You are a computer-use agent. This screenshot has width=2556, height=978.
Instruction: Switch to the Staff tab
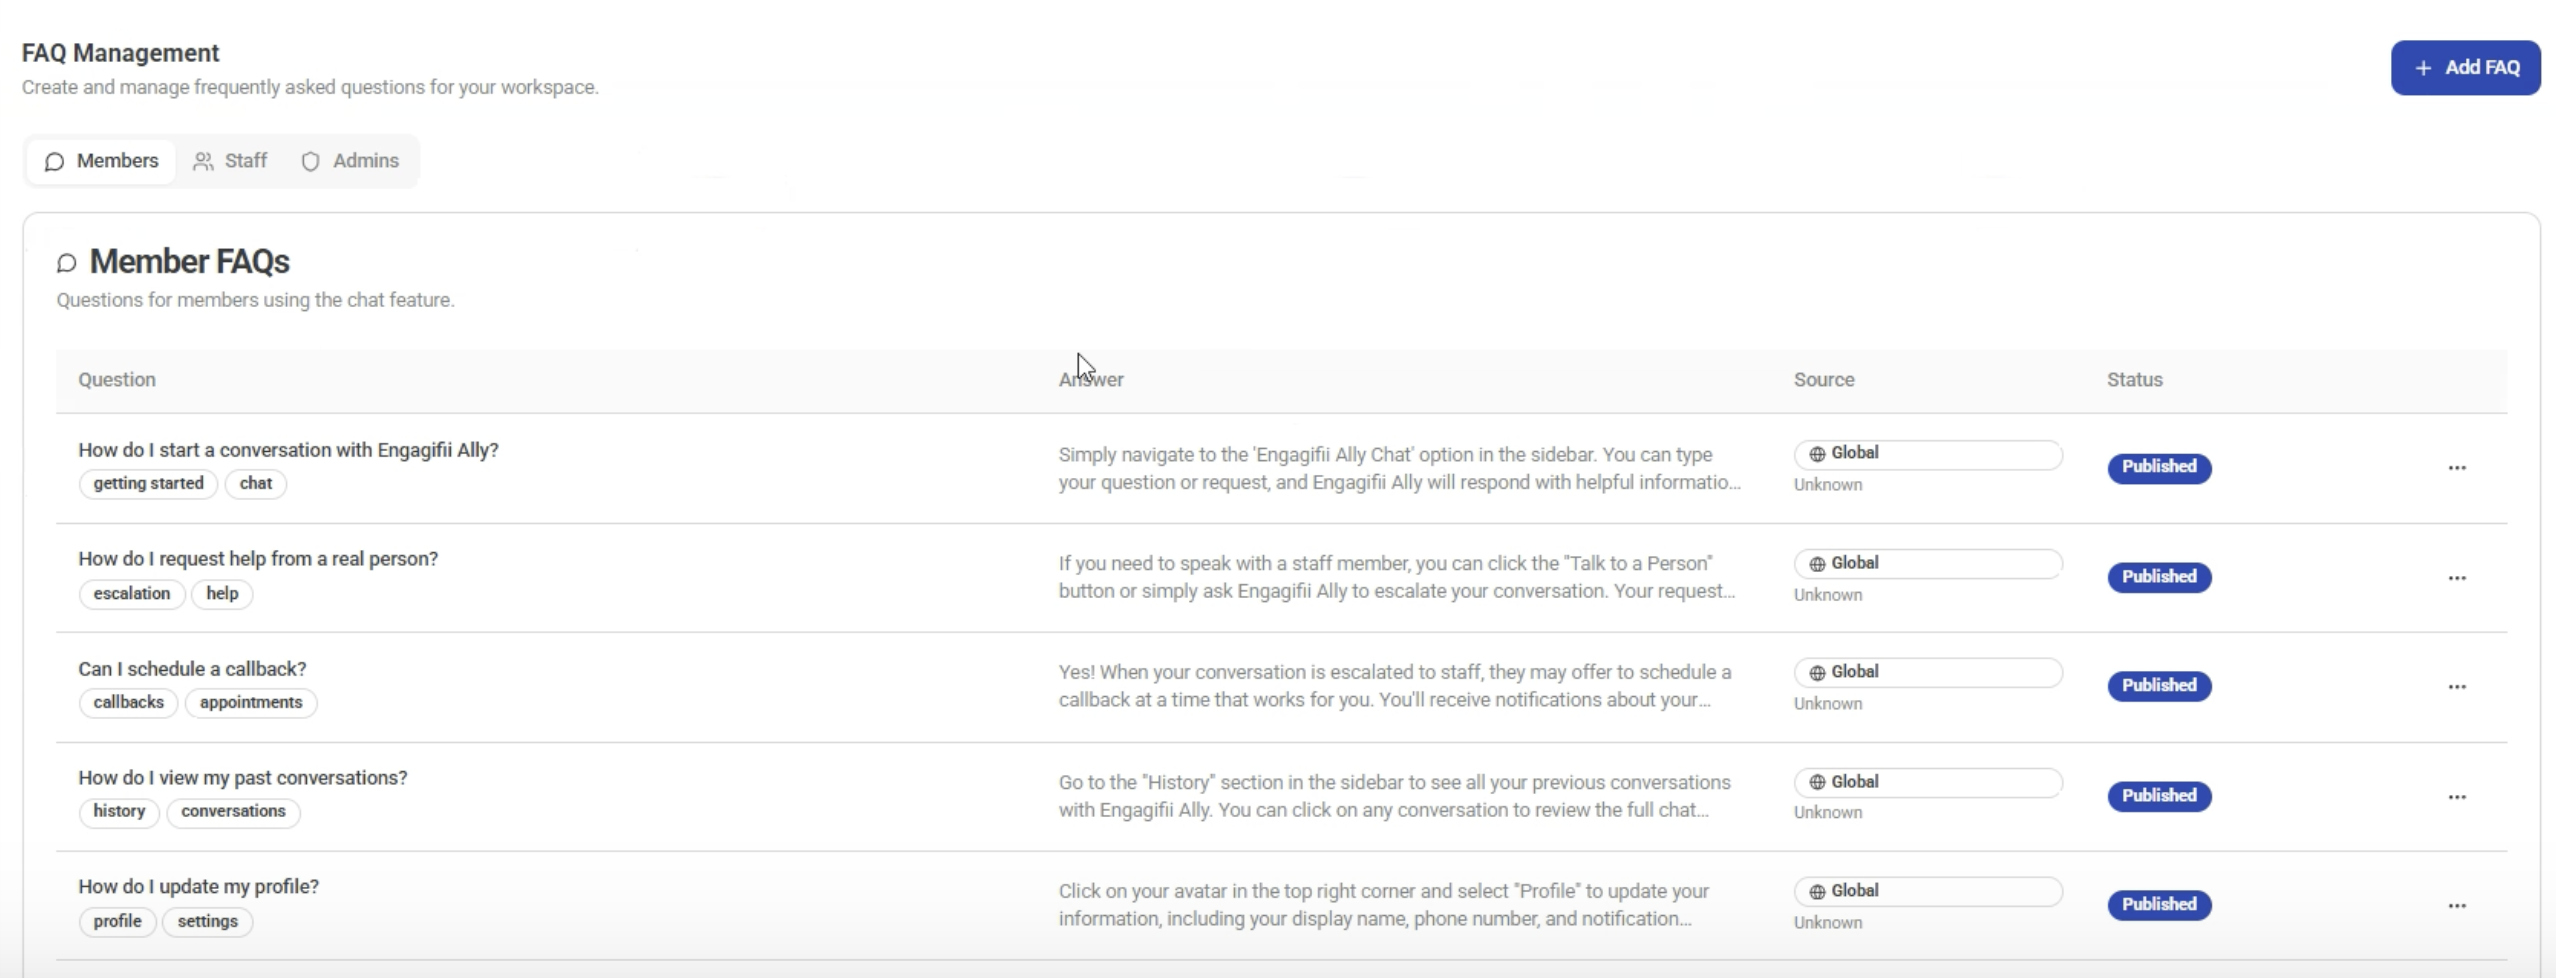point(231,161)
